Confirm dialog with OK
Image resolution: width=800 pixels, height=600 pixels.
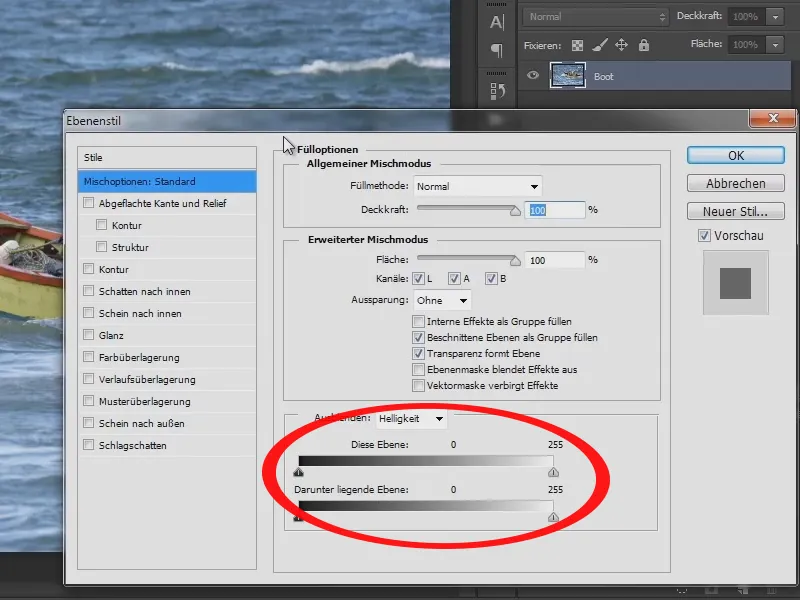pos(735,155)
